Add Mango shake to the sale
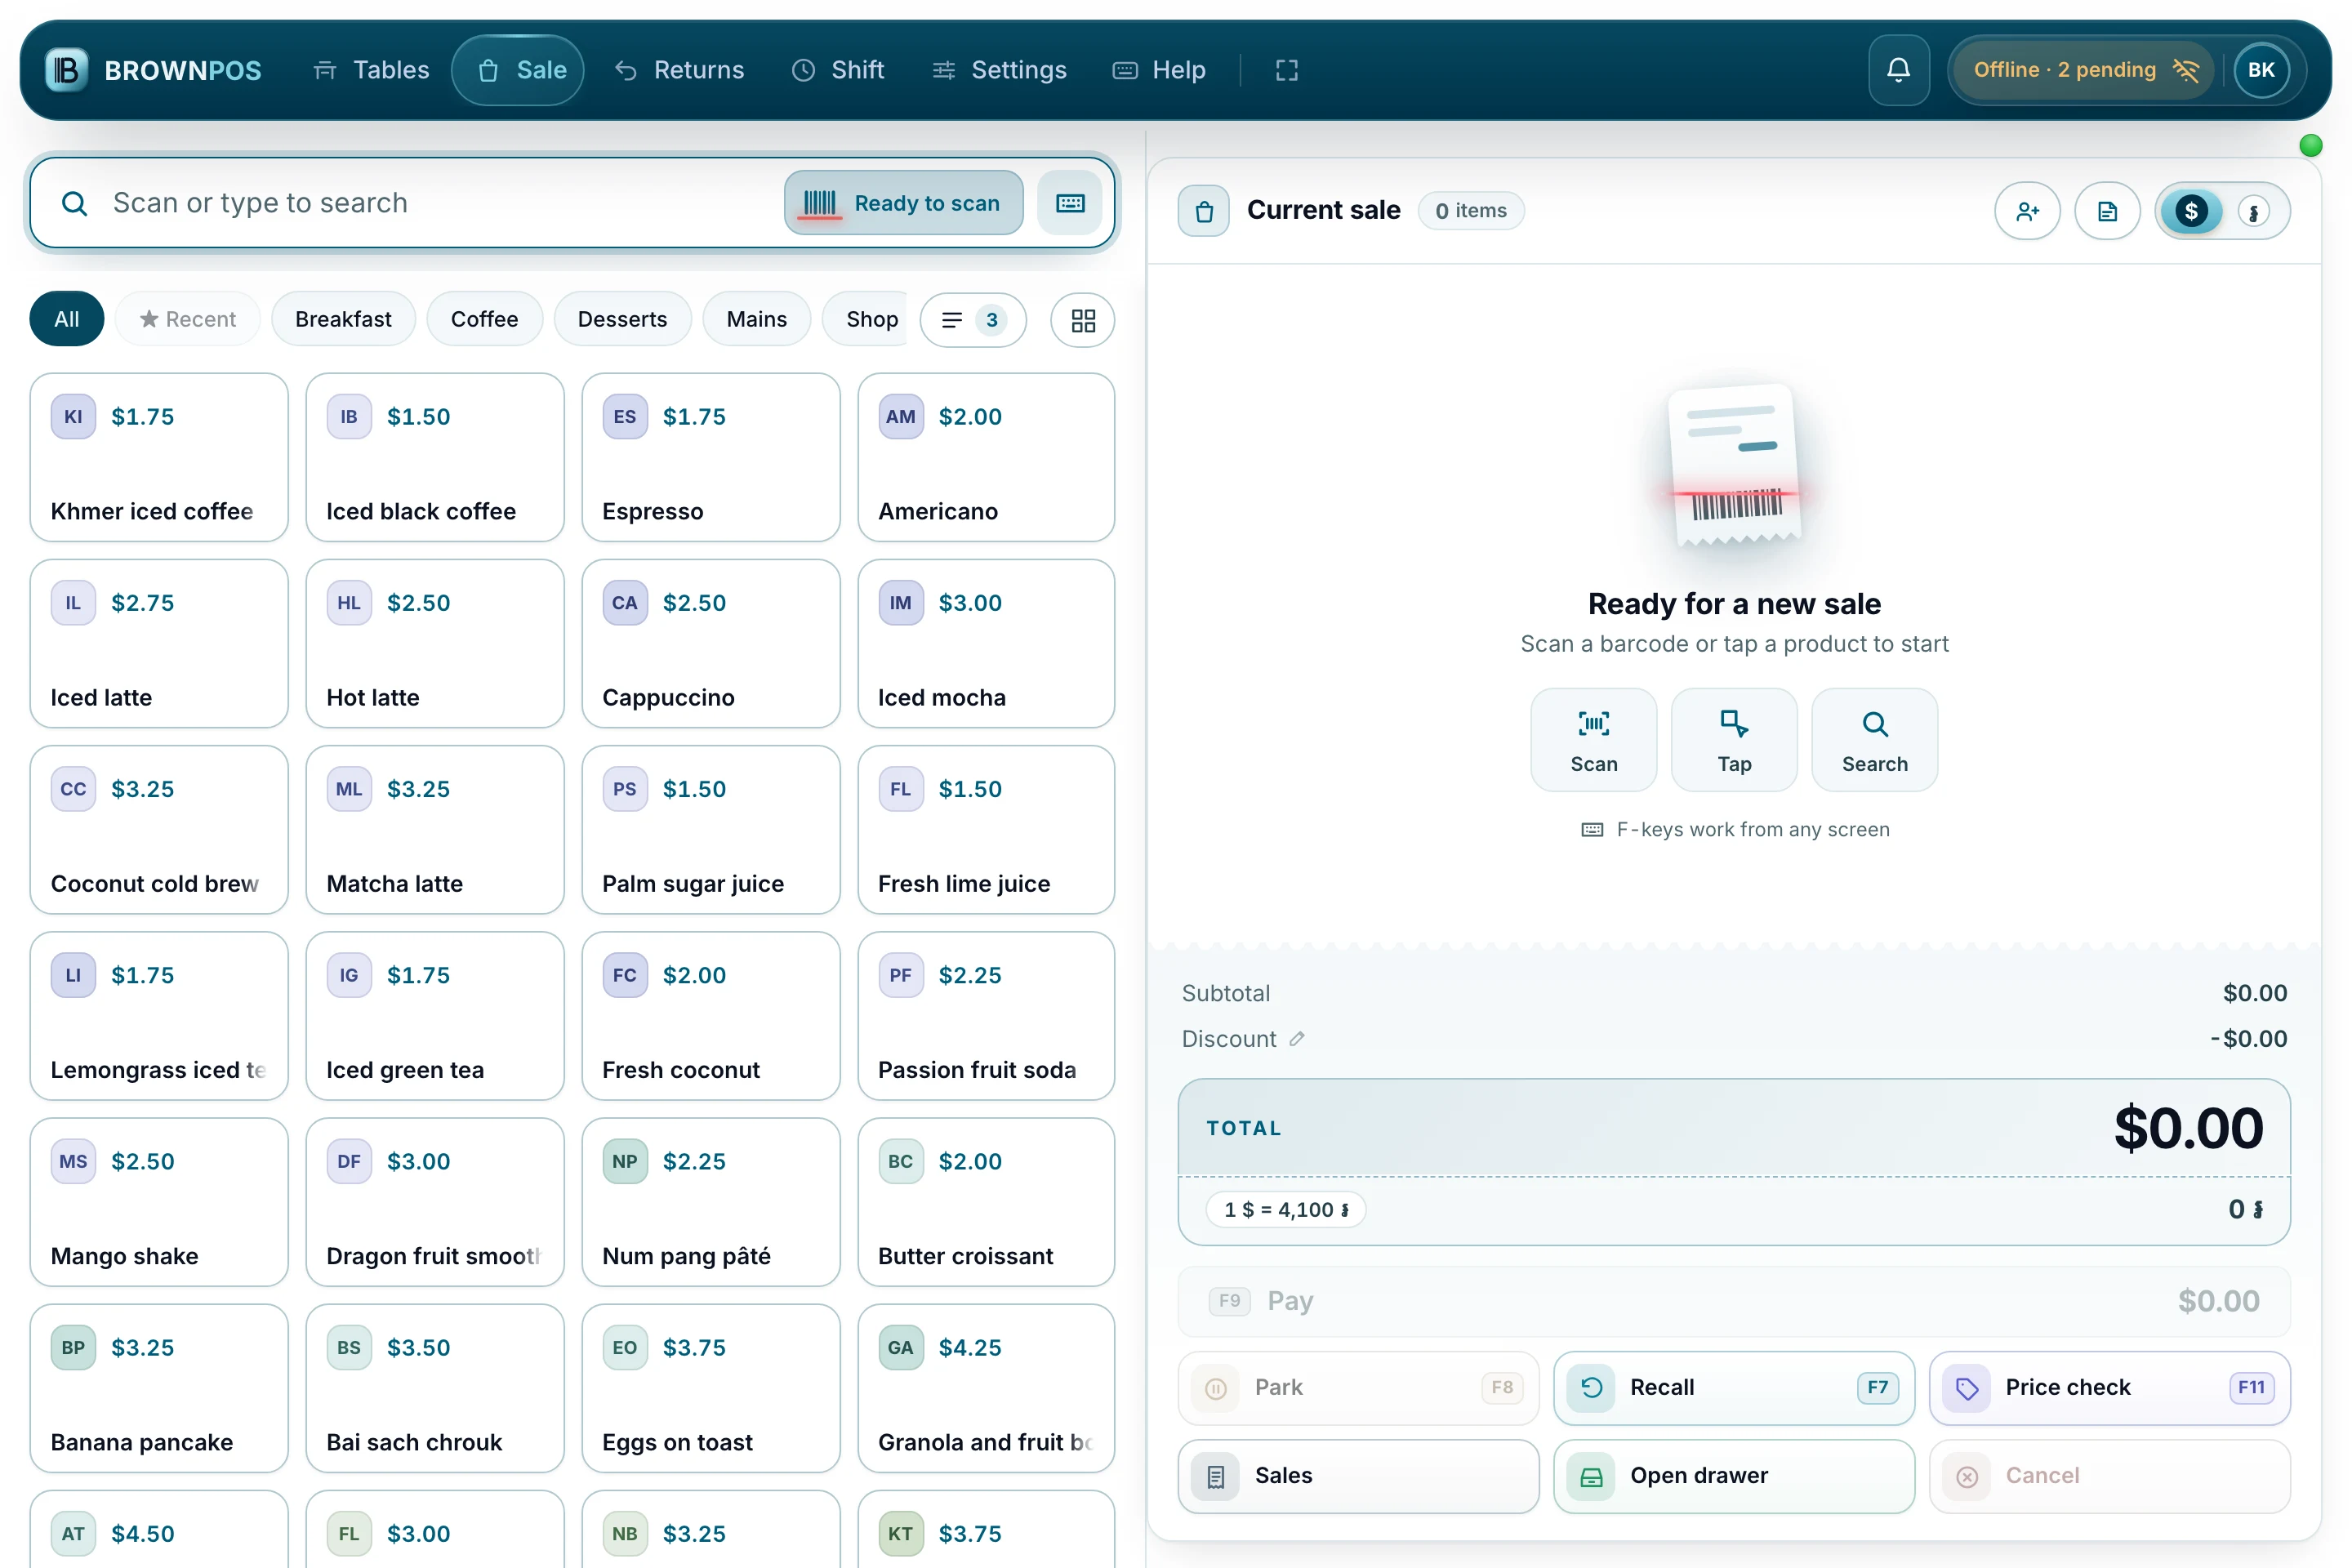Screen dimensions: 2352x1568 [x=159, y=1202]
